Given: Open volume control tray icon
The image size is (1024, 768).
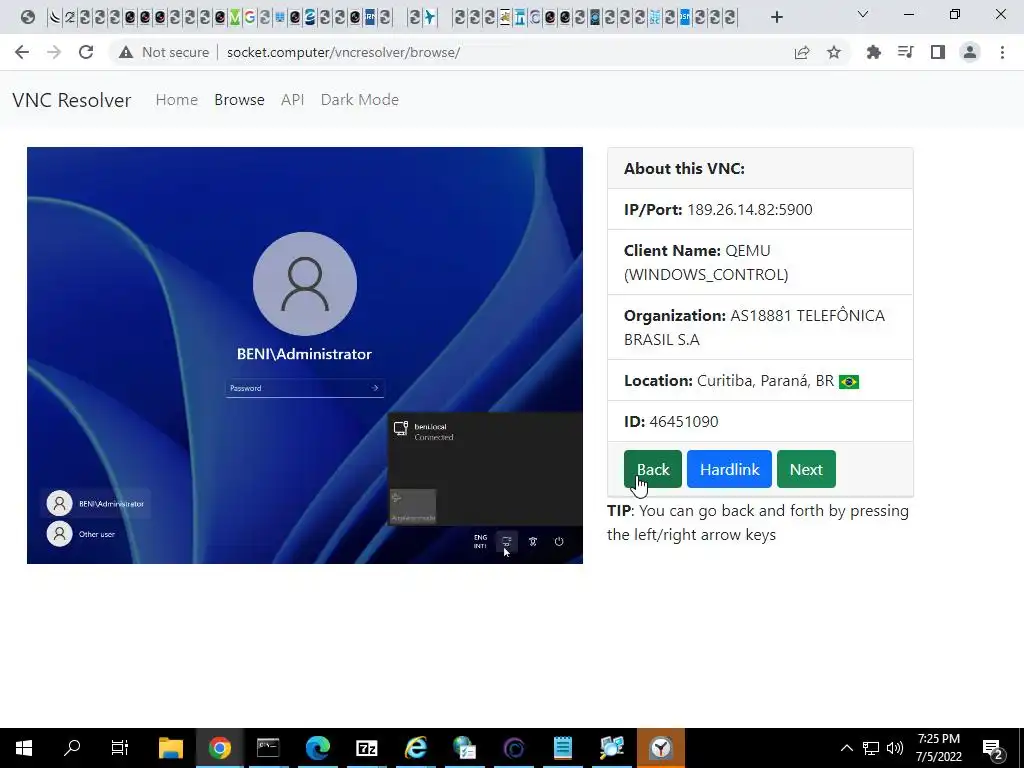Looking at the screenshot, I should (x=895, y=748).
